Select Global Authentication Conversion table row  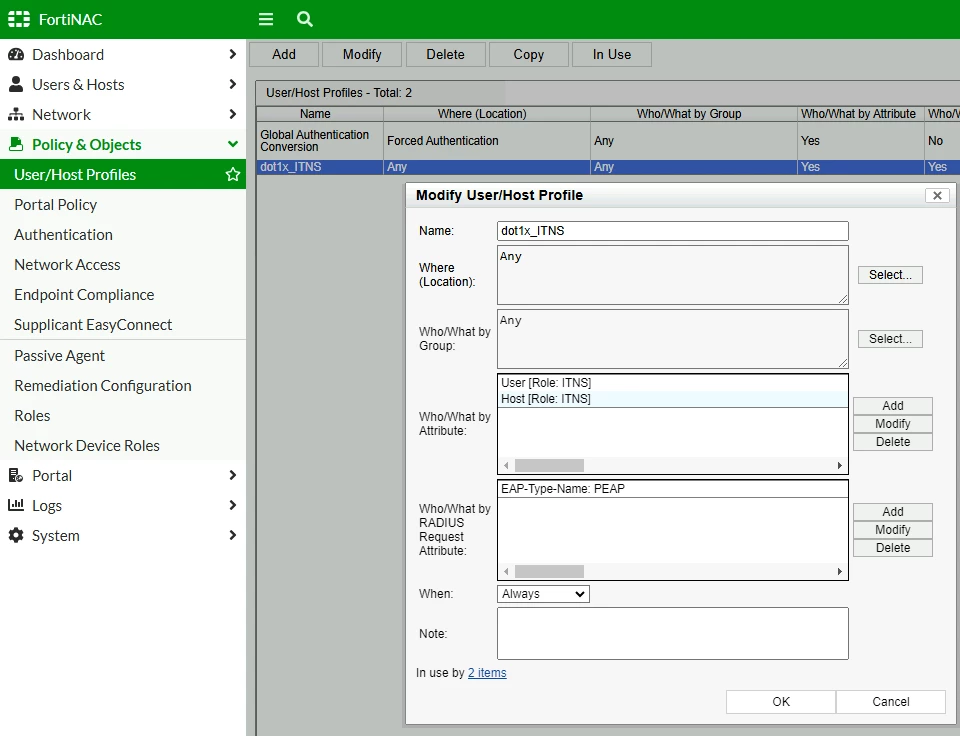pos(607,141)
